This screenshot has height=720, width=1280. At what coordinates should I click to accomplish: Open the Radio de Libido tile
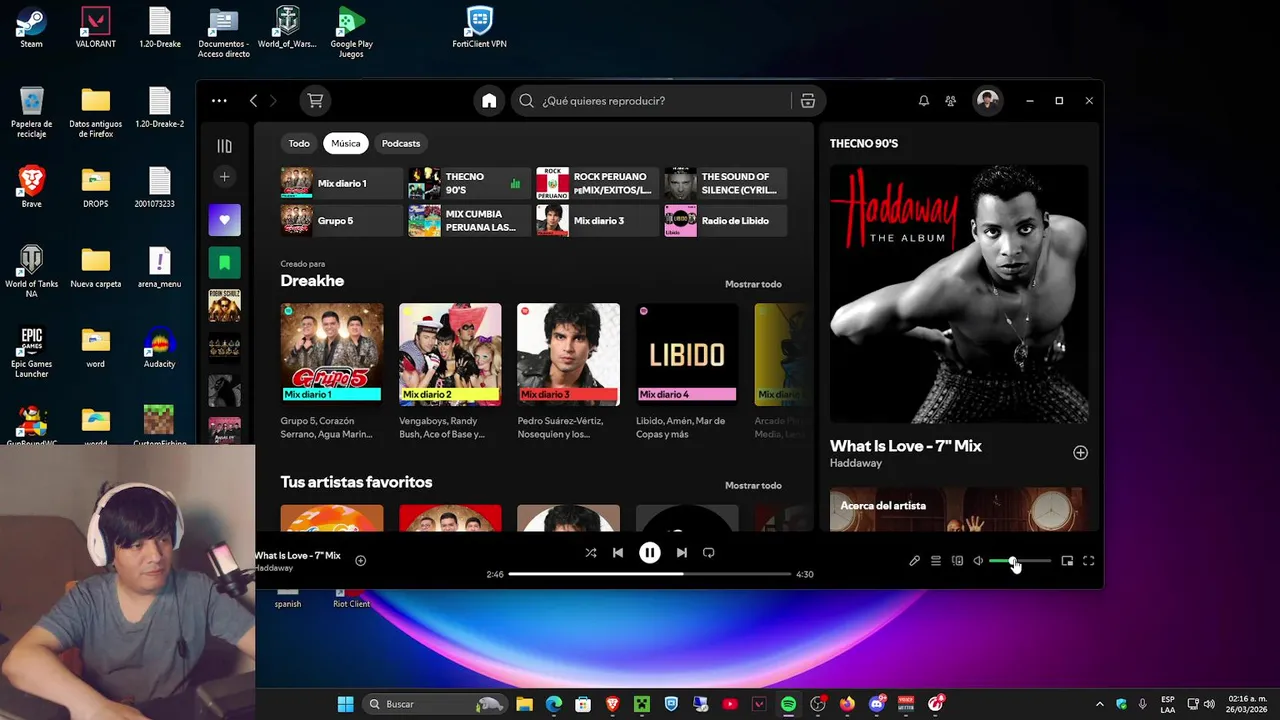725,221
